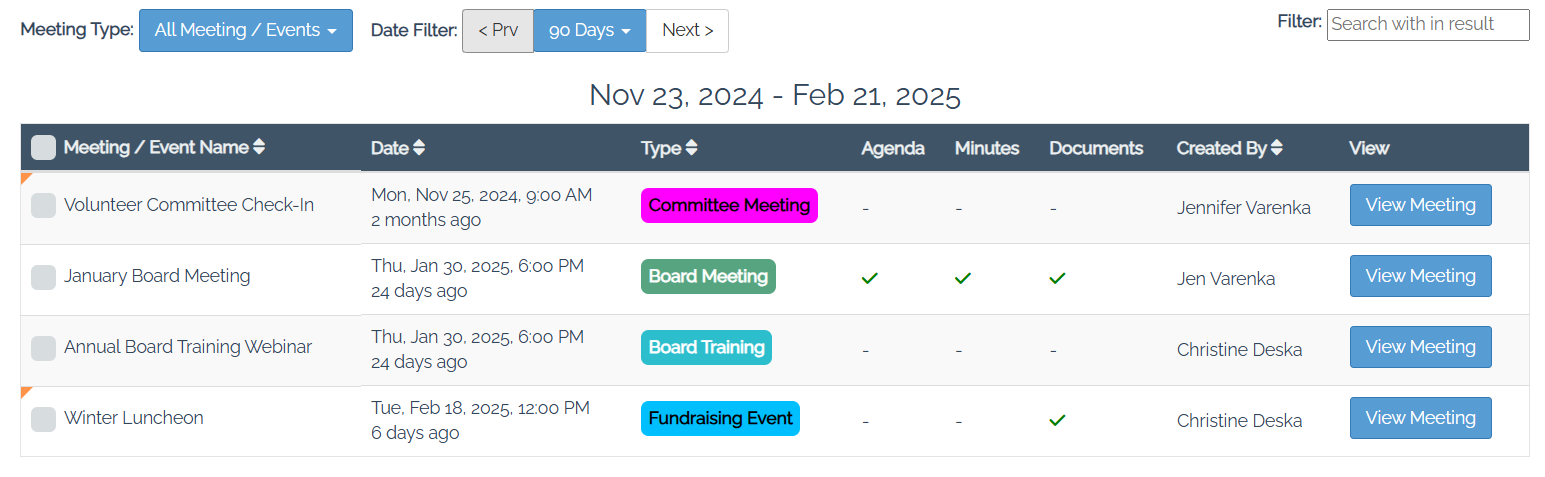Sort table by Type column
Image resolution: width=1545 pixels, height=477 pixels.
pos(691,147)
